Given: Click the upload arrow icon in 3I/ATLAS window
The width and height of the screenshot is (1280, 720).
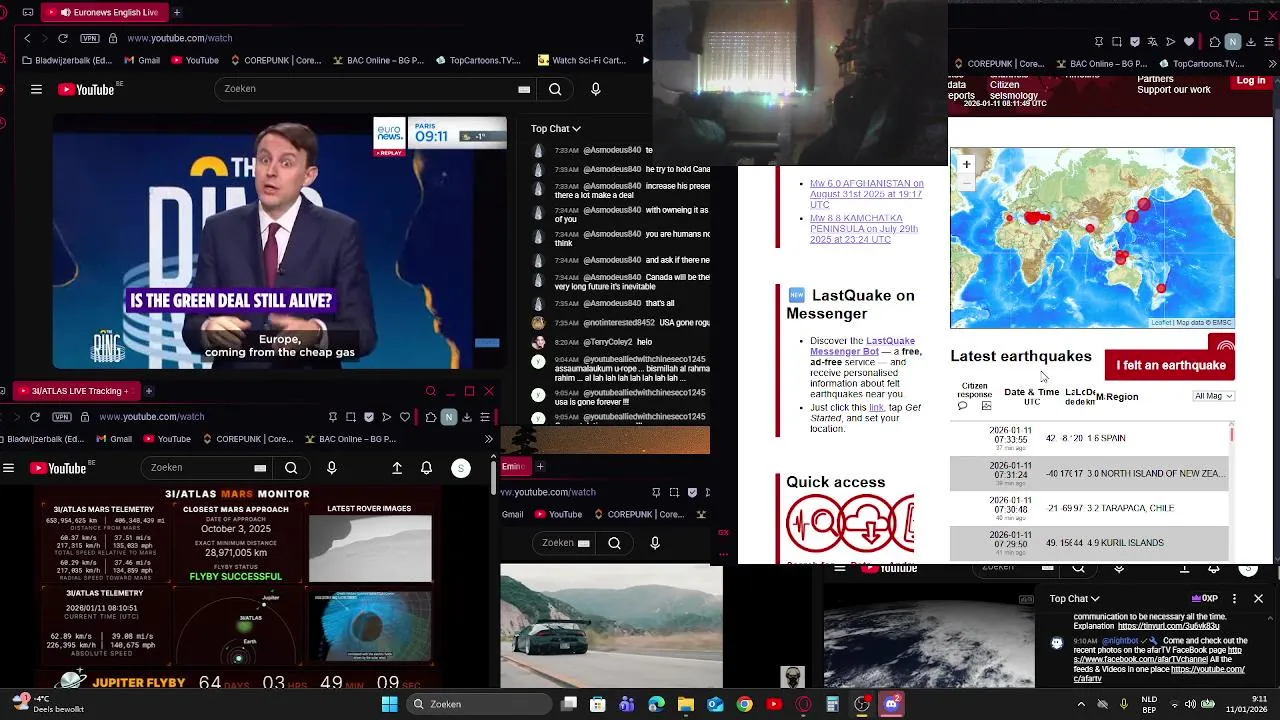Looking at the screenshot, I should pos(397,468).
